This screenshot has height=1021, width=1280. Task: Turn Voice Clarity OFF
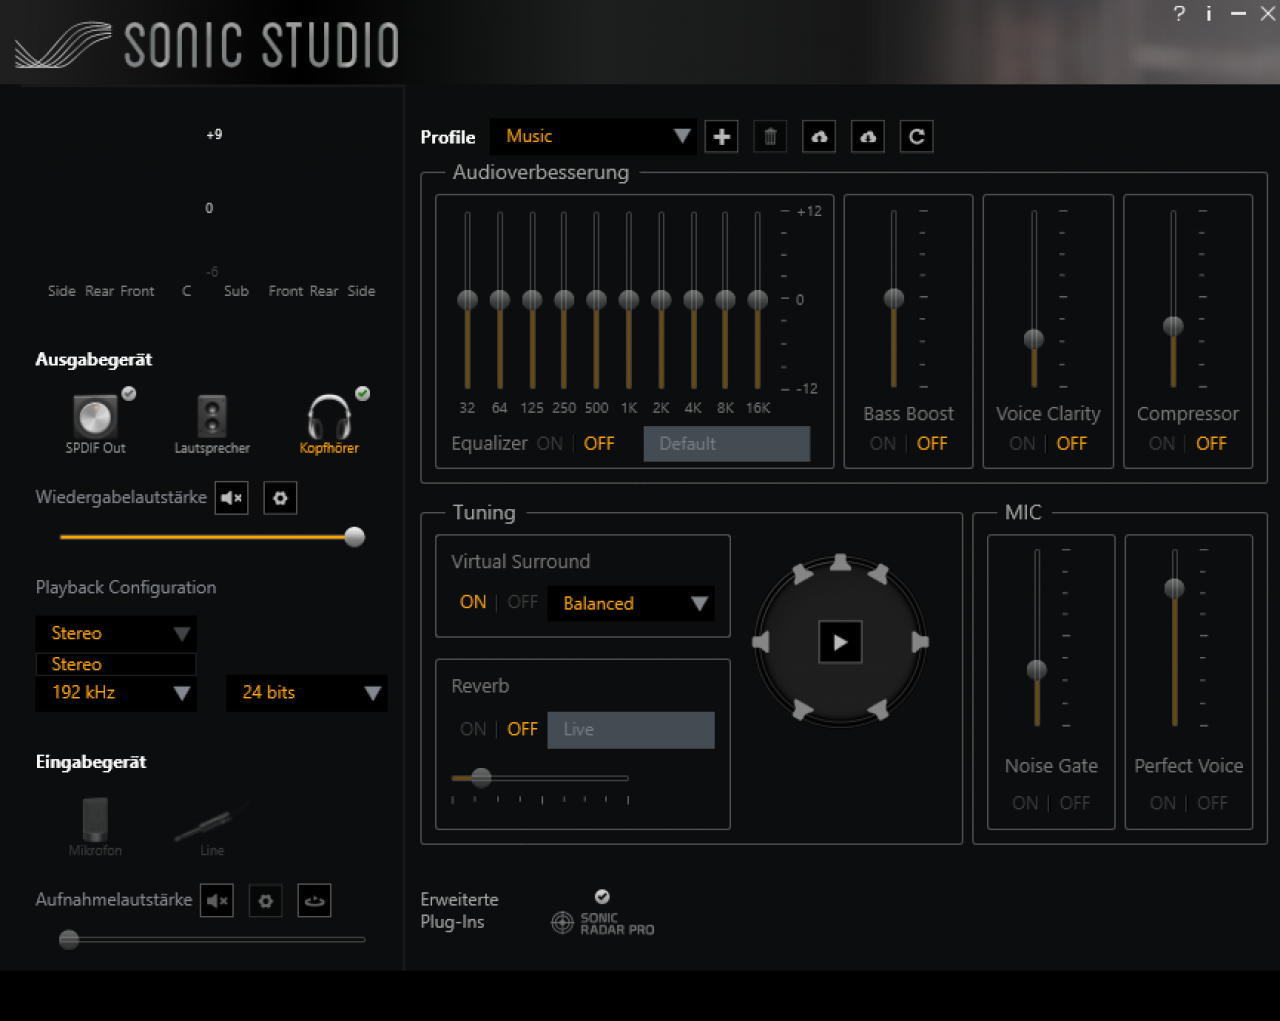(1072, 444)
